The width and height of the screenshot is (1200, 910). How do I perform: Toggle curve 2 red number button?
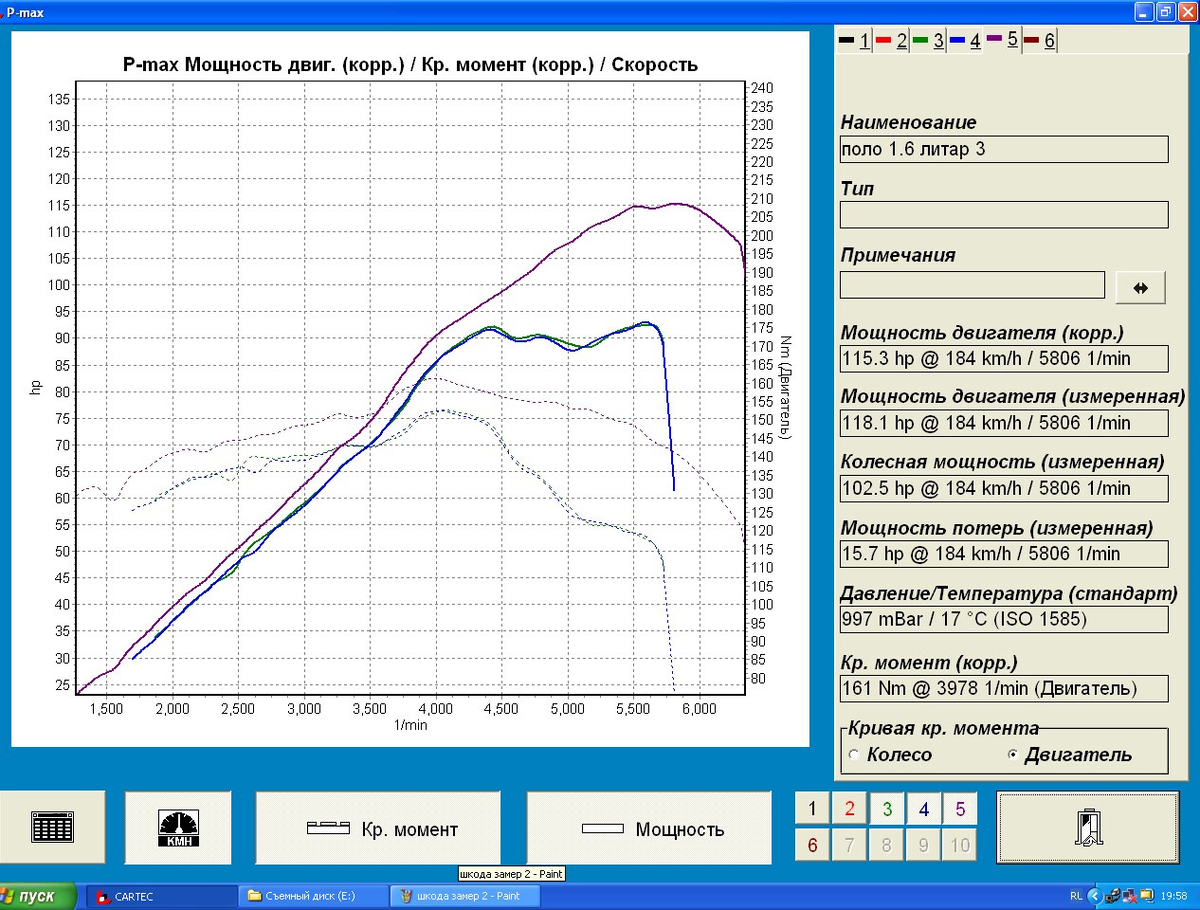click(x=849, y=808)
